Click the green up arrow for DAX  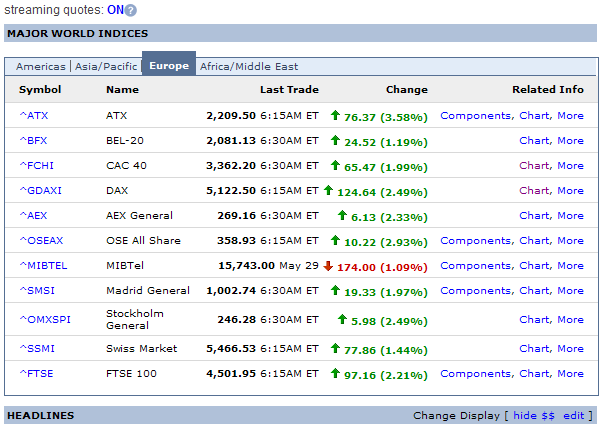(328, 190)
